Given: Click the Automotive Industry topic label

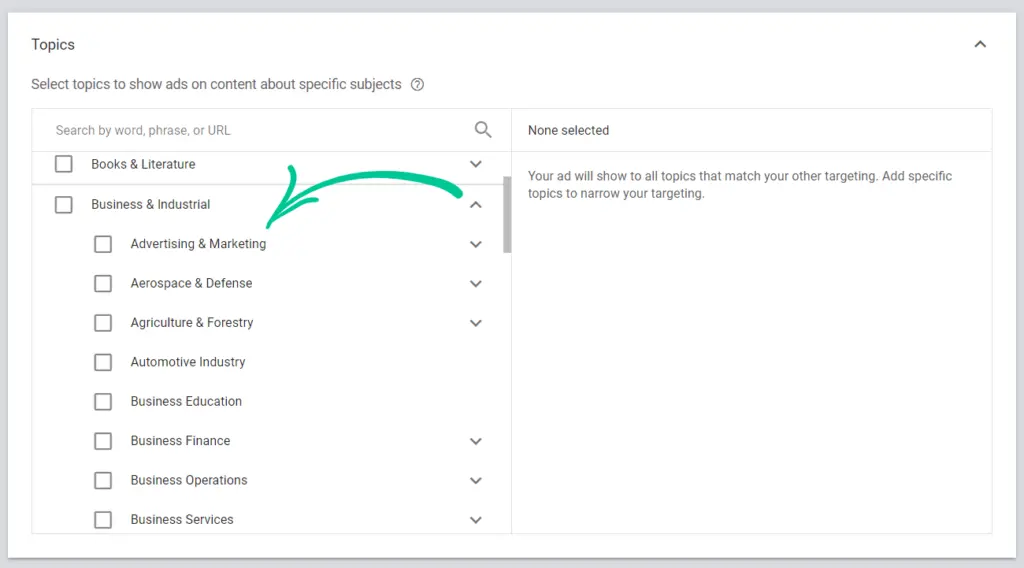Looking at the screenshot, I should pyautogui.click(x=188, y=362).
